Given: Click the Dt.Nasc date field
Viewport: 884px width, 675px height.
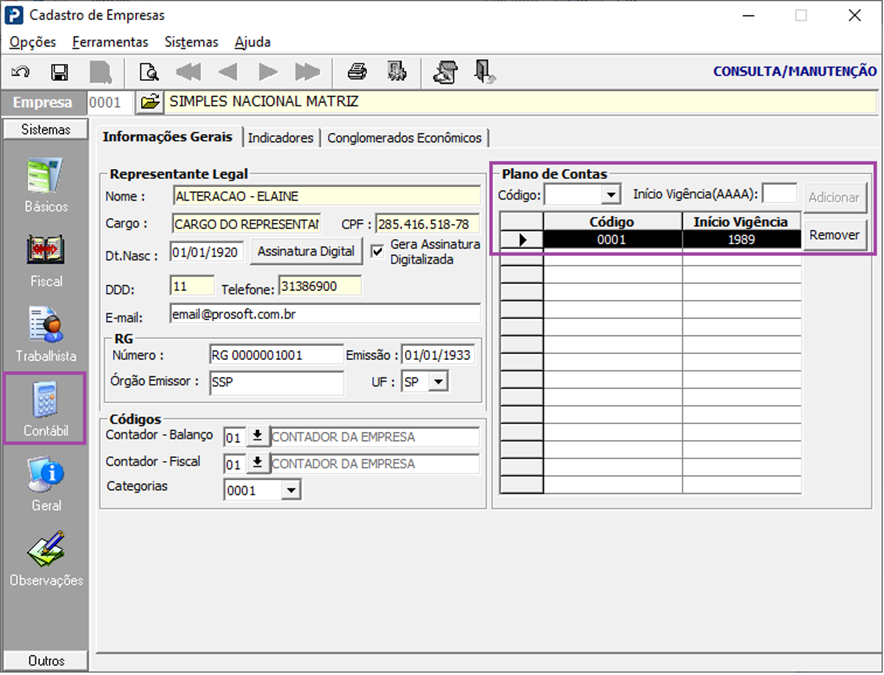Looking at the screenshot, I should (207, 252).
